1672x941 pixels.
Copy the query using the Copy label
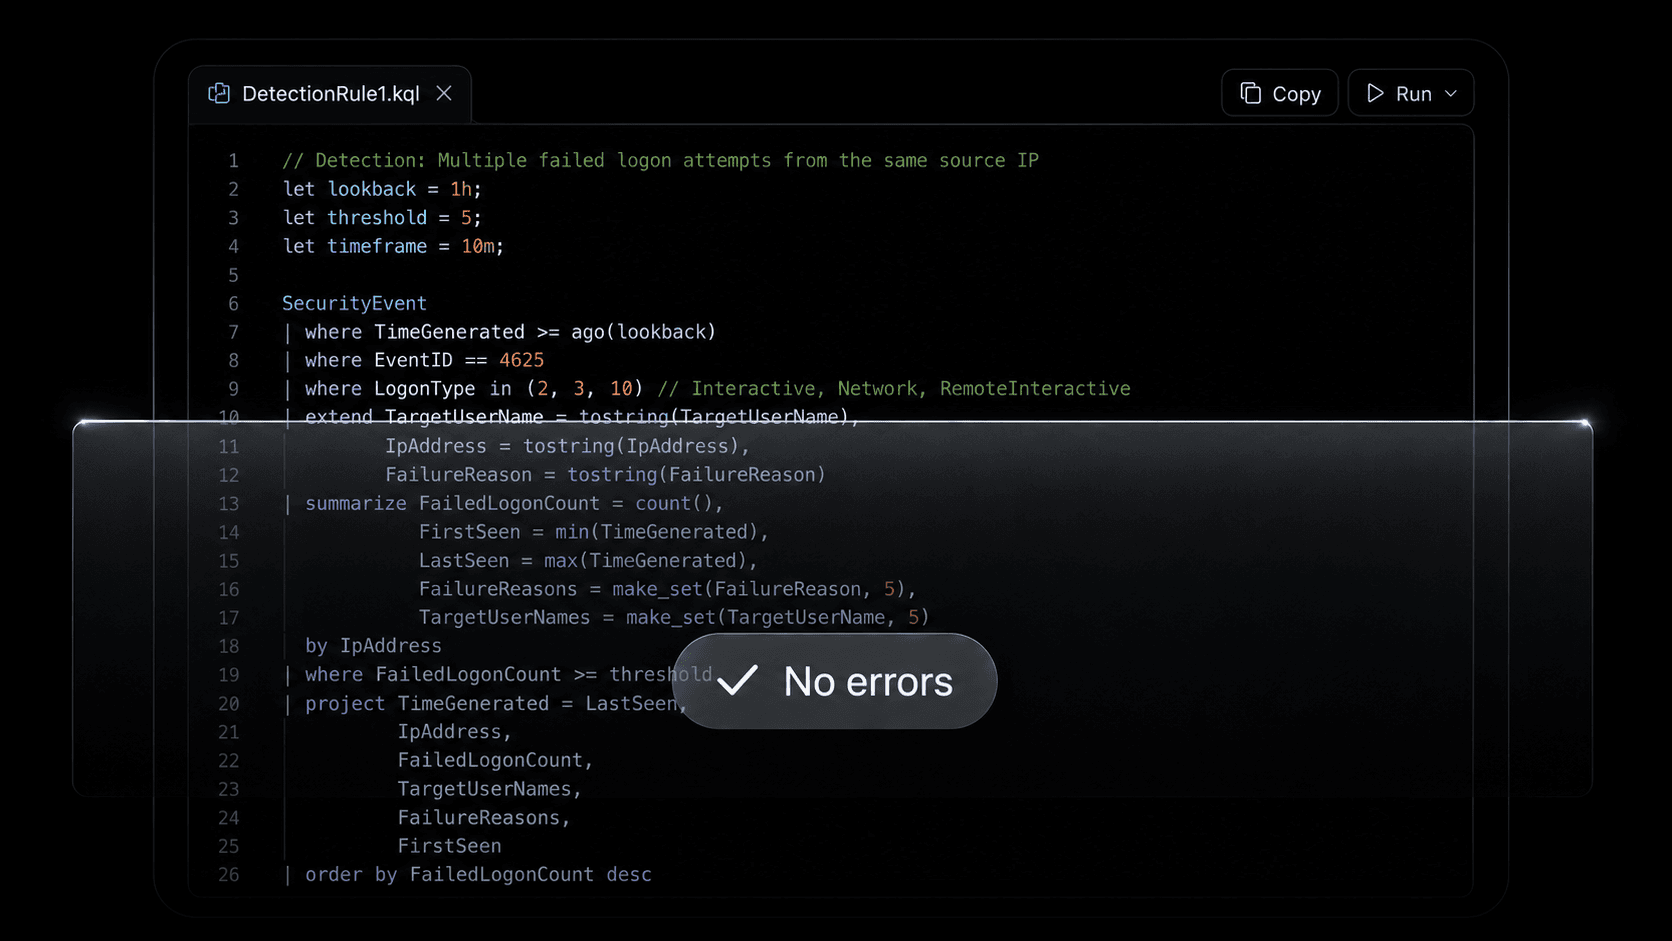1296,94
